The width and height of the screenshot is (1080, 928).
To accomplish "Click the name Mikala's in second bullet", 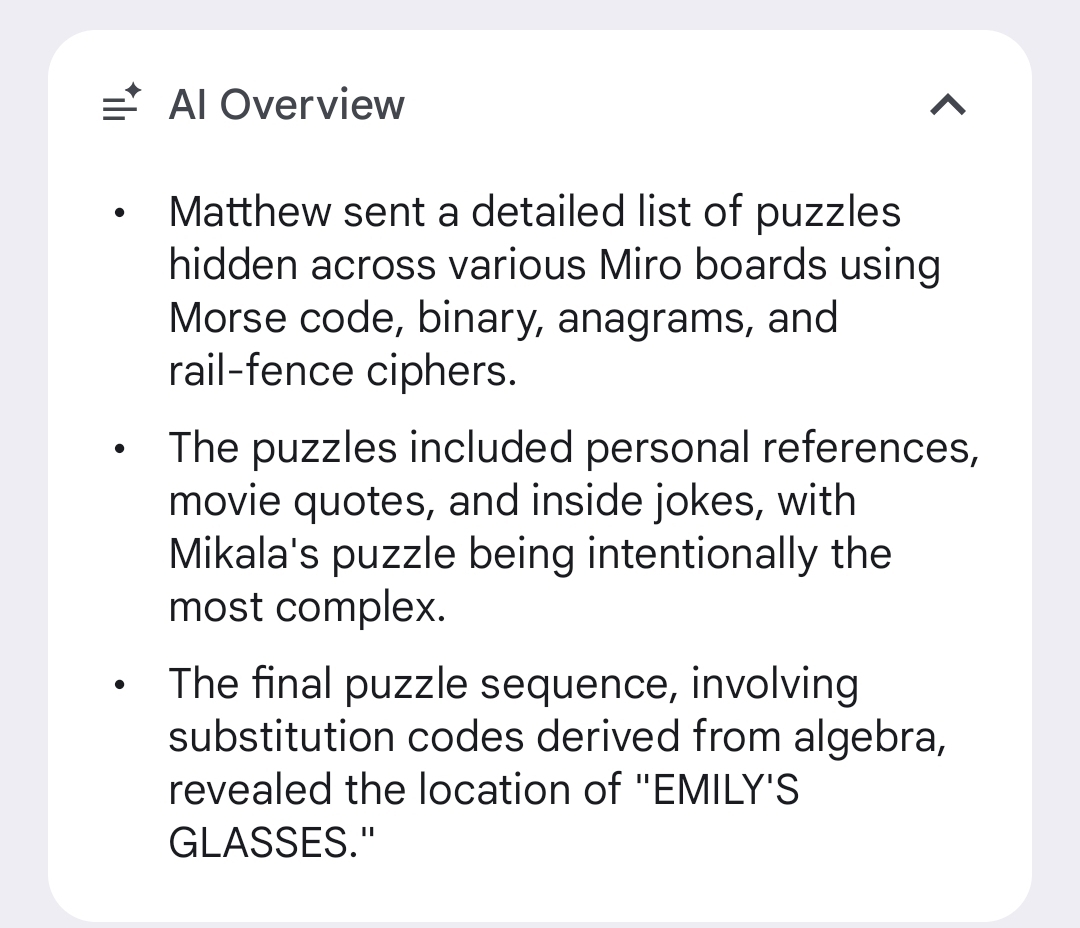I will tap(244, 555).
